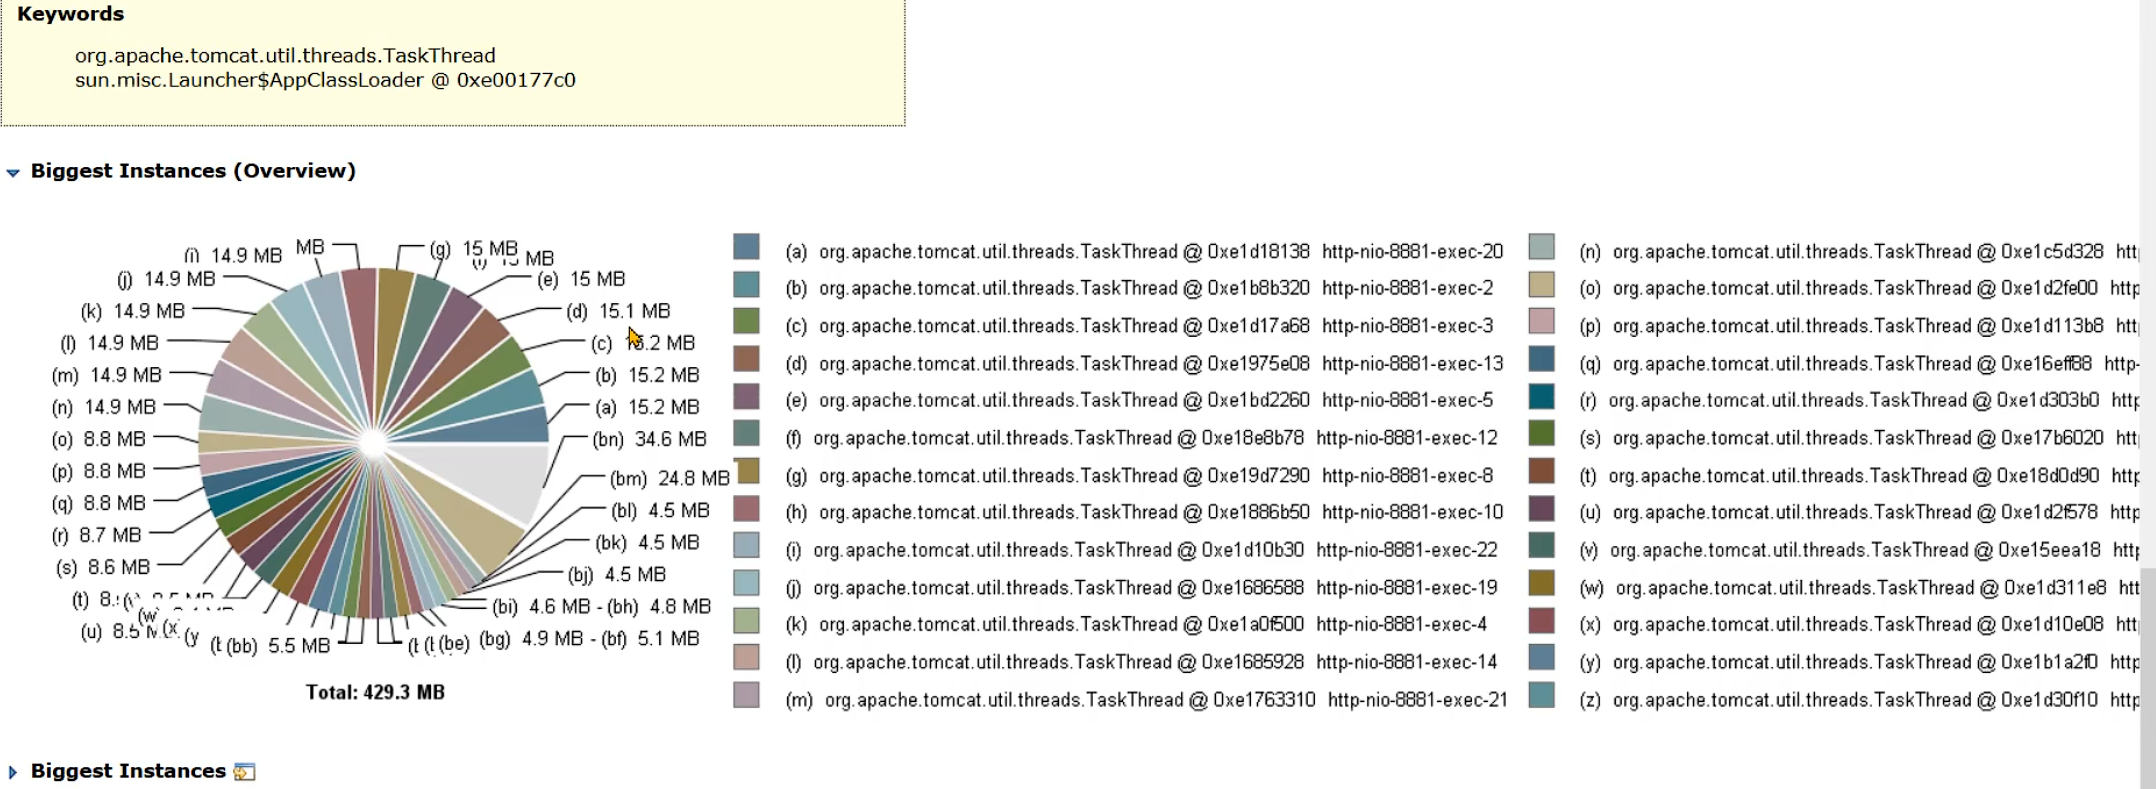Expand the Biggest Instances section
2156x789 pixels.
click(x=13, y=772)
